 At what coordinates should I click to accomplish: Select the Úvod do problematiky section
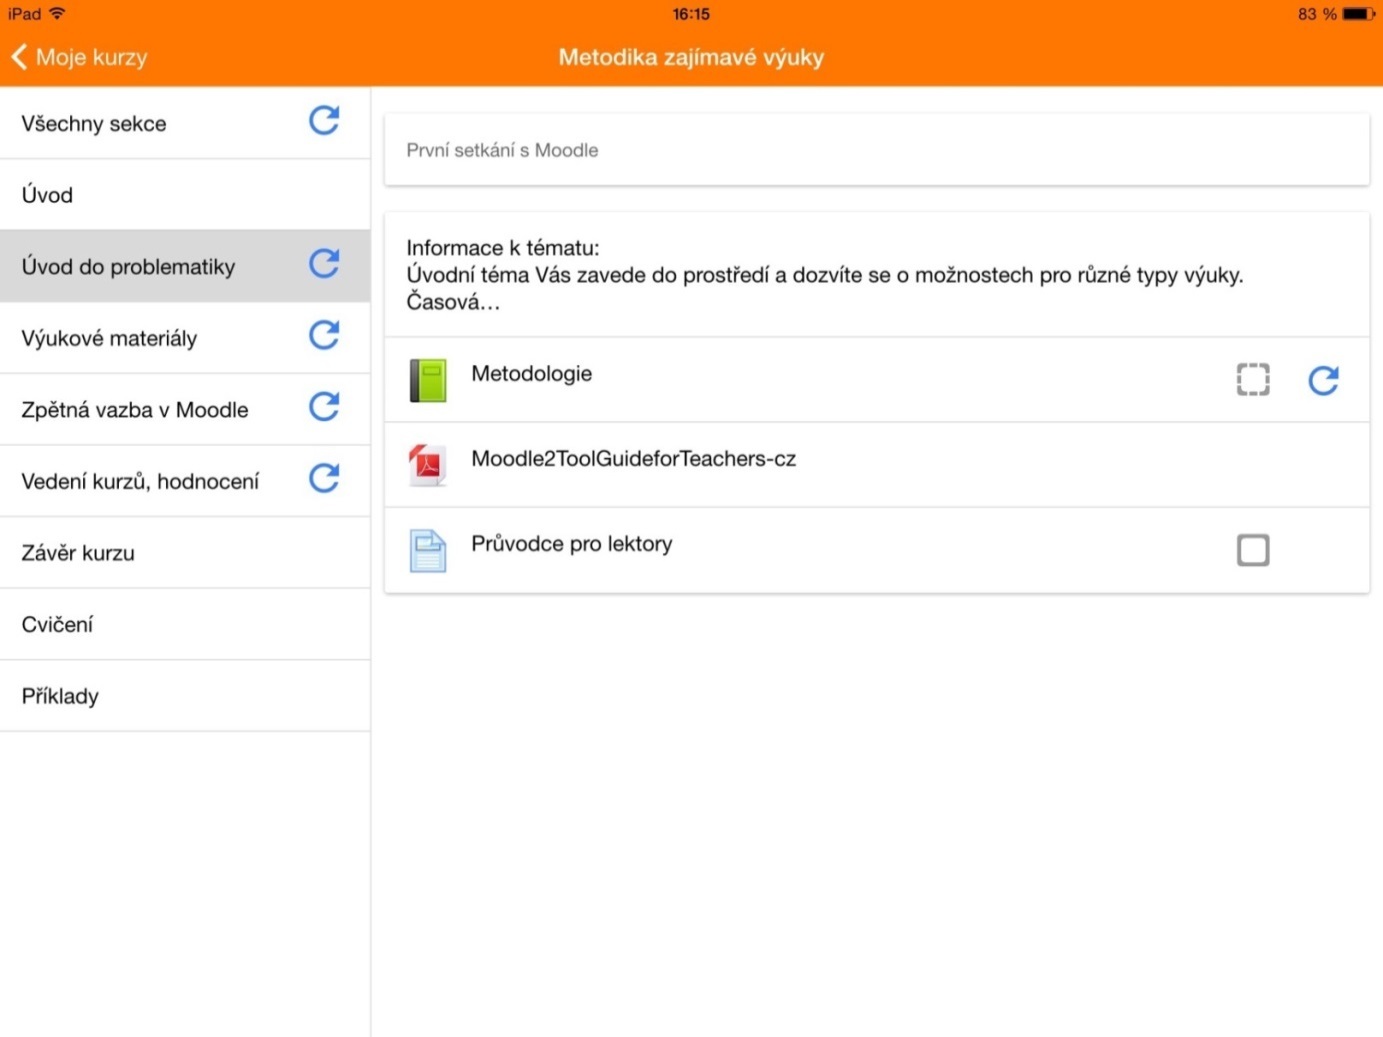click(185, 266)
